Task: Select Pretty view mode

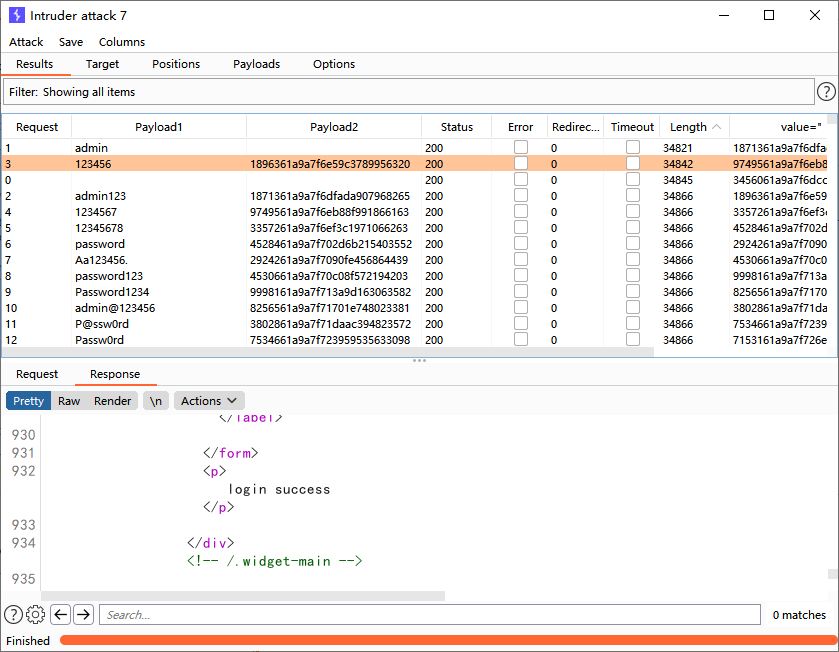Action: pyautogui.click(x=28, y=401)
